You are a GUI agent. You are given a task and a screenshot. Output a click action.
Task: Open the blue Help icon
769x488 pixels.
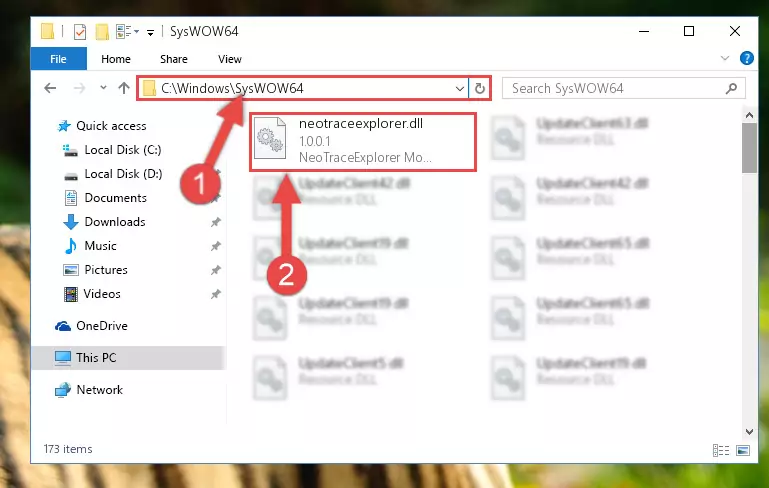(746, 58)
